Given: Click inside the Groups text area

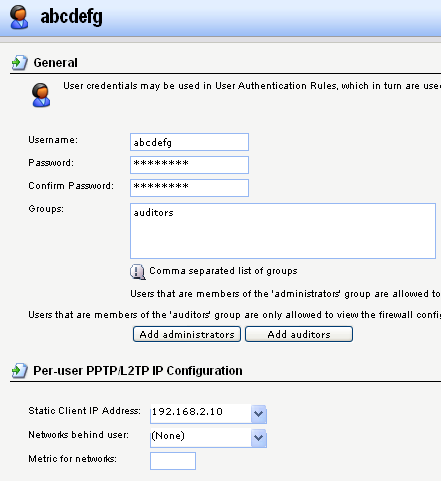Looking at the screenshot, I should (x=283, y=231).
